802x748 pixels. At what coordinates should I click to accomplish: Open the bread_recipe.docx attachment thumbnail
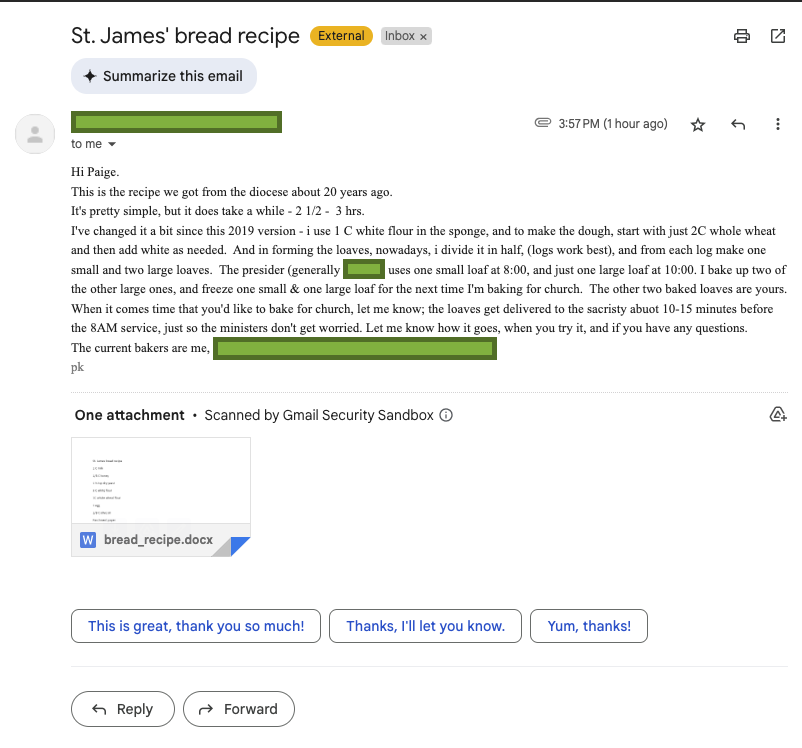(x=161, y=496)
